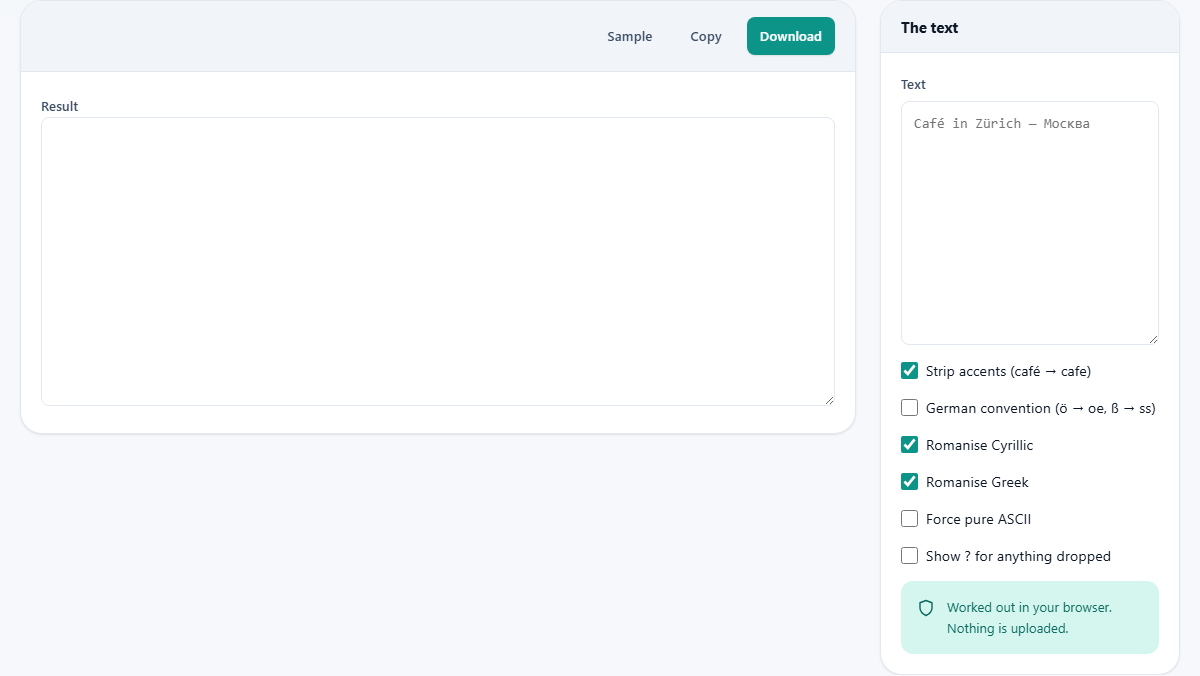Click the "Result" label
The height and width of the screenshot is (676, 1200).
pyautogui.click(x=59, y=106)
